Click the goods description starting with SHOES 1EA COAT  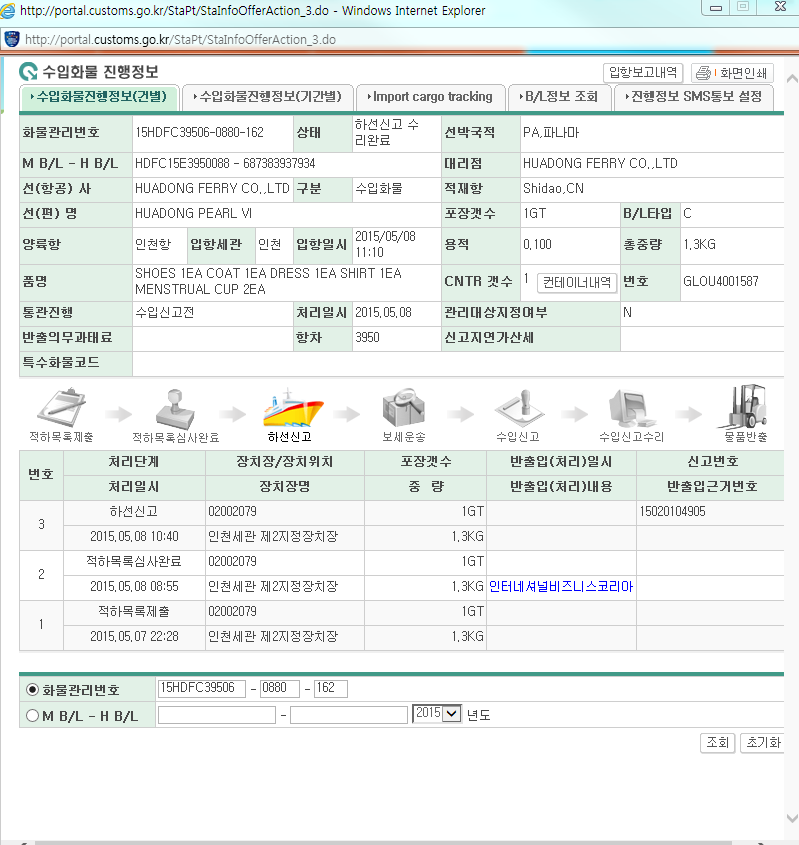[268, 281]
